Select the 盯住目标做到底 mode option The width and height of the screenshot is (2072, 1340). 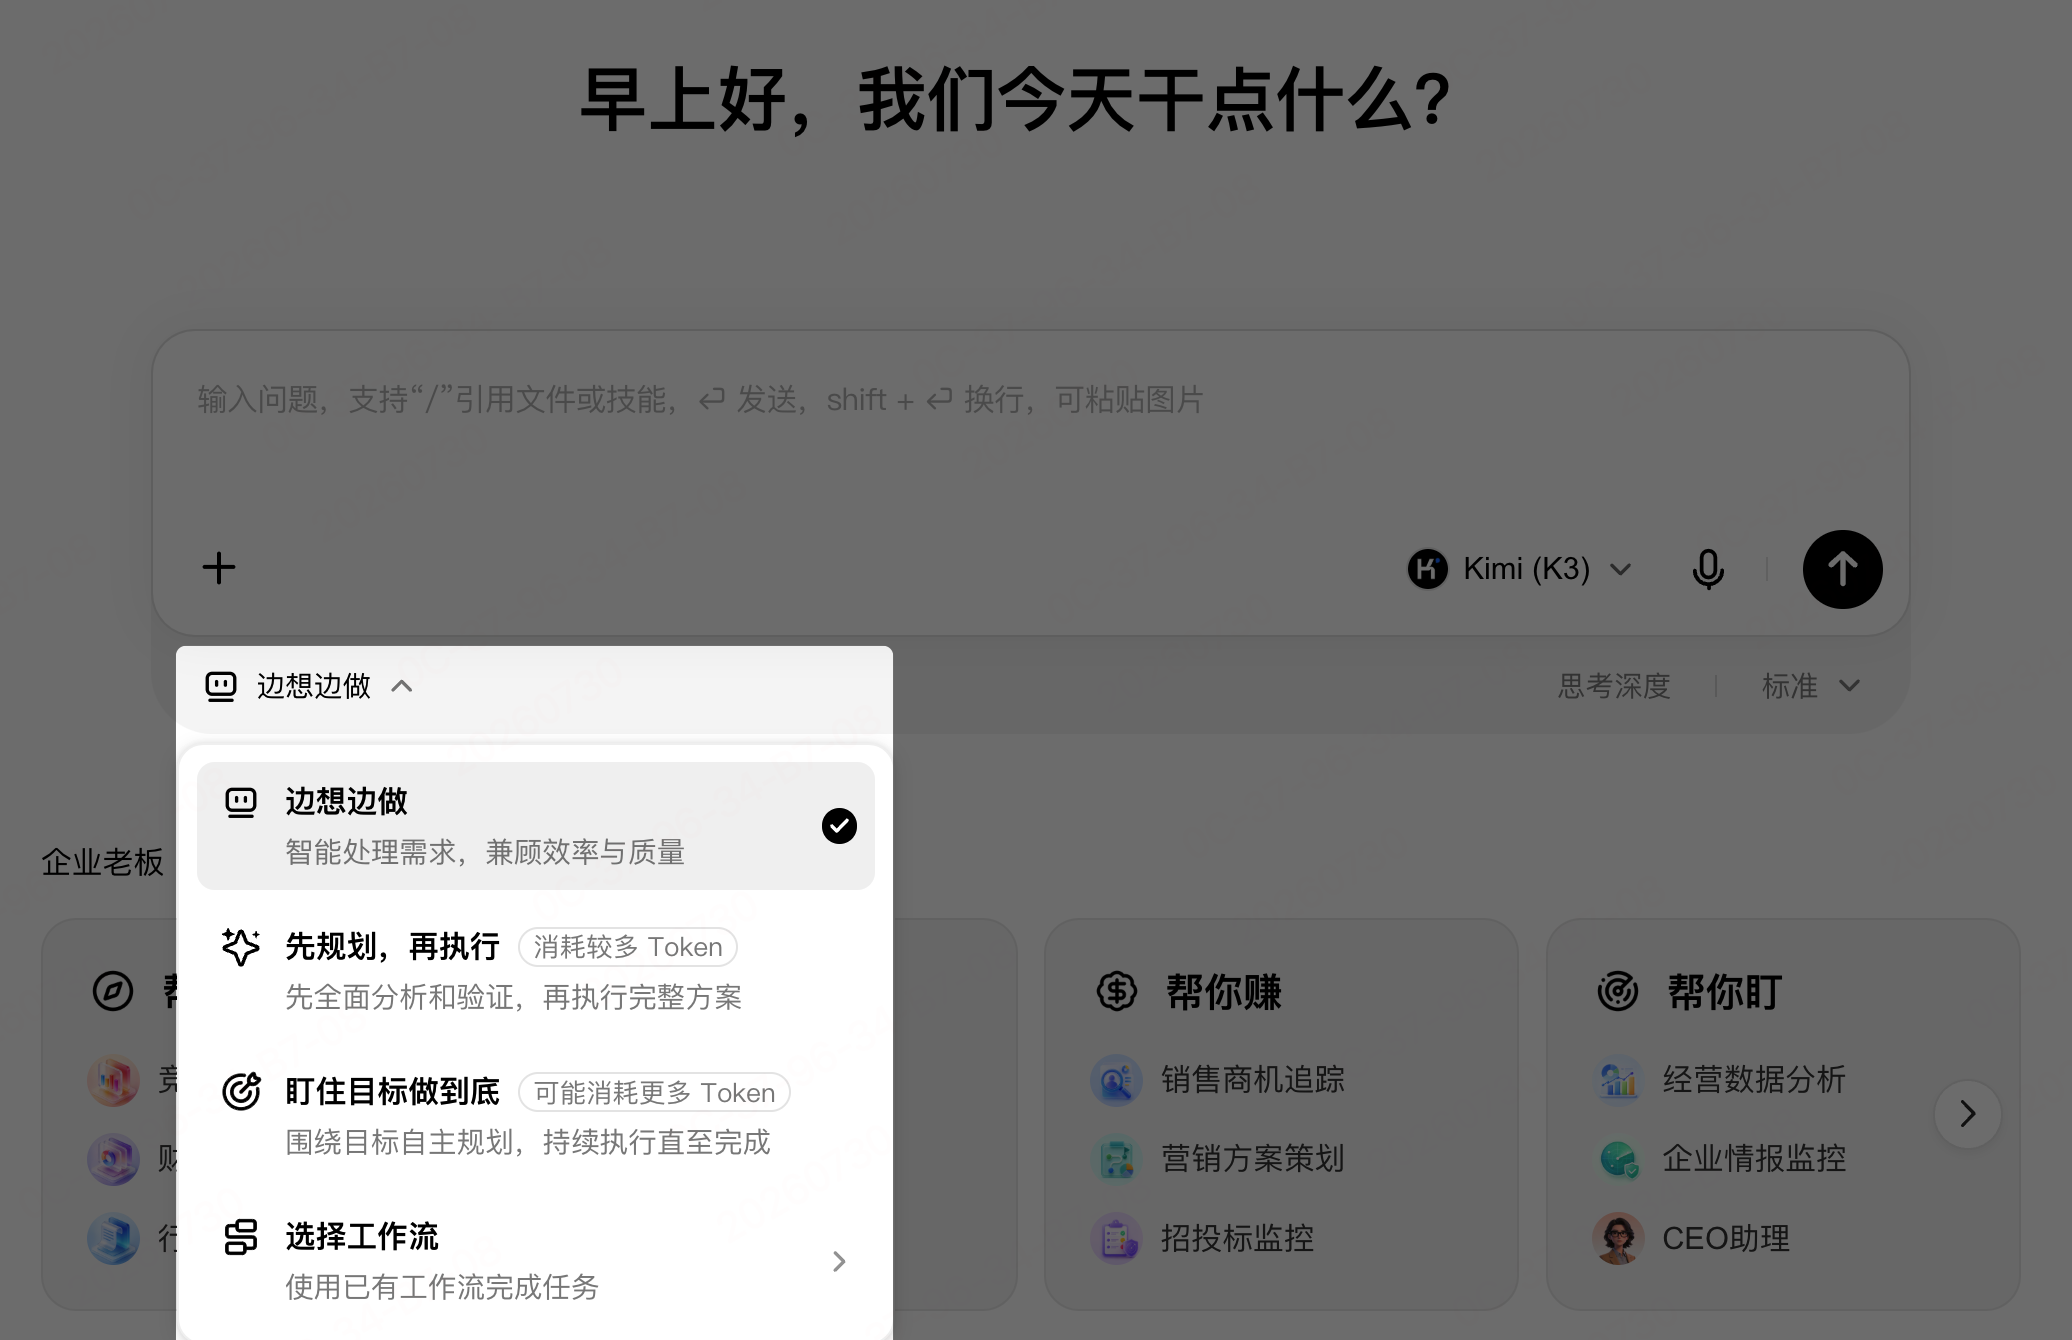(x=535, y=1116)
